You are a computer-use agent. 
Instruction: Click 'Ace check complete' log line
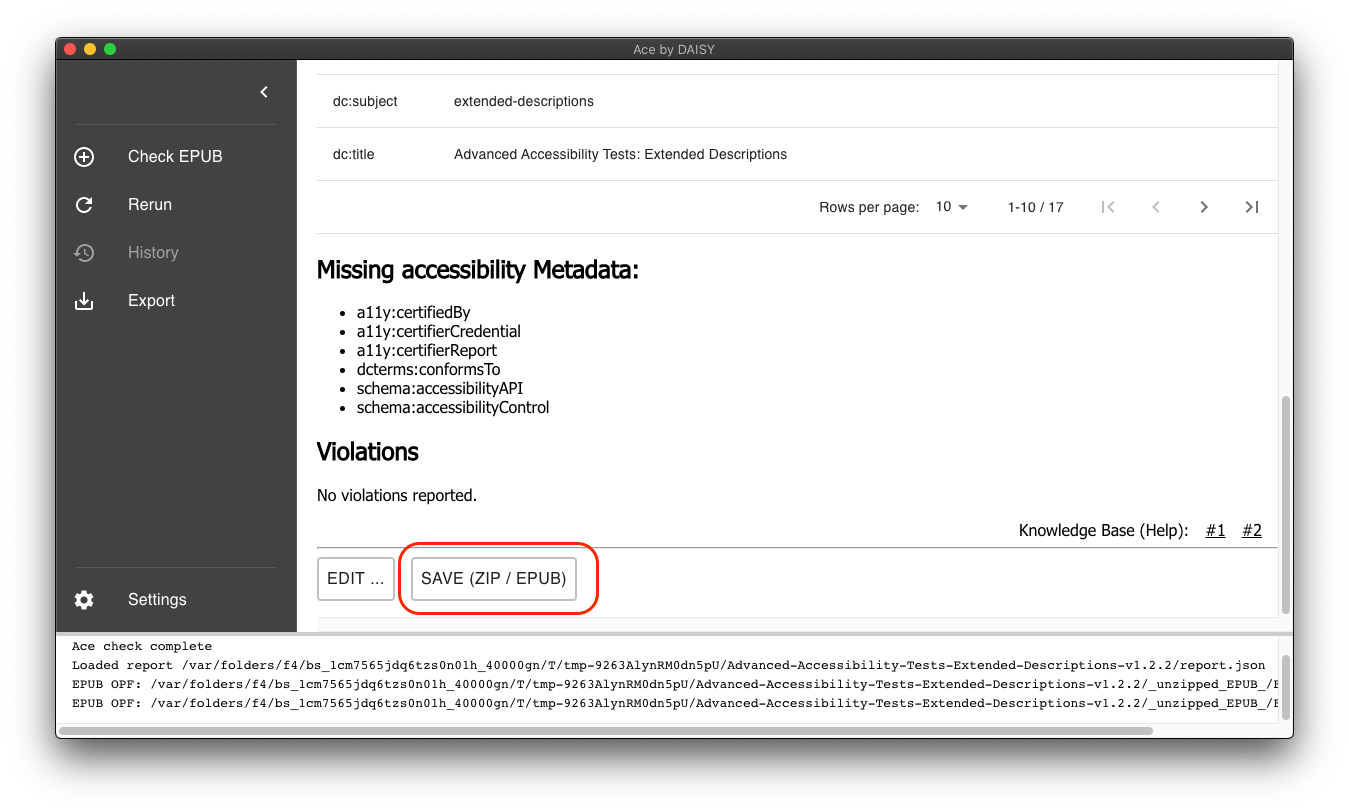142,647
